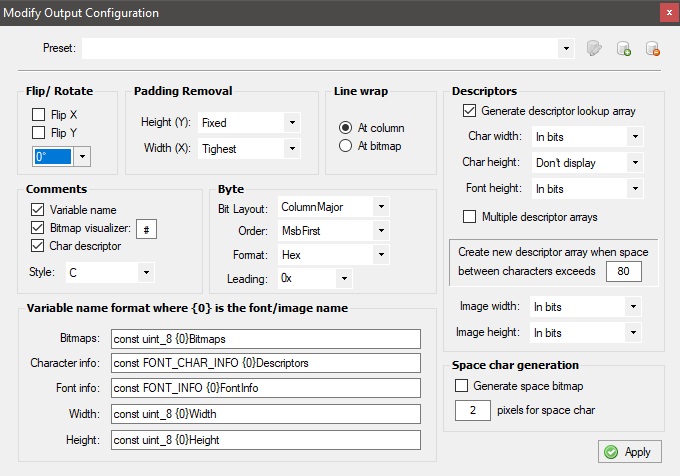Click the delete preset icon

click(x=653, y=48)
